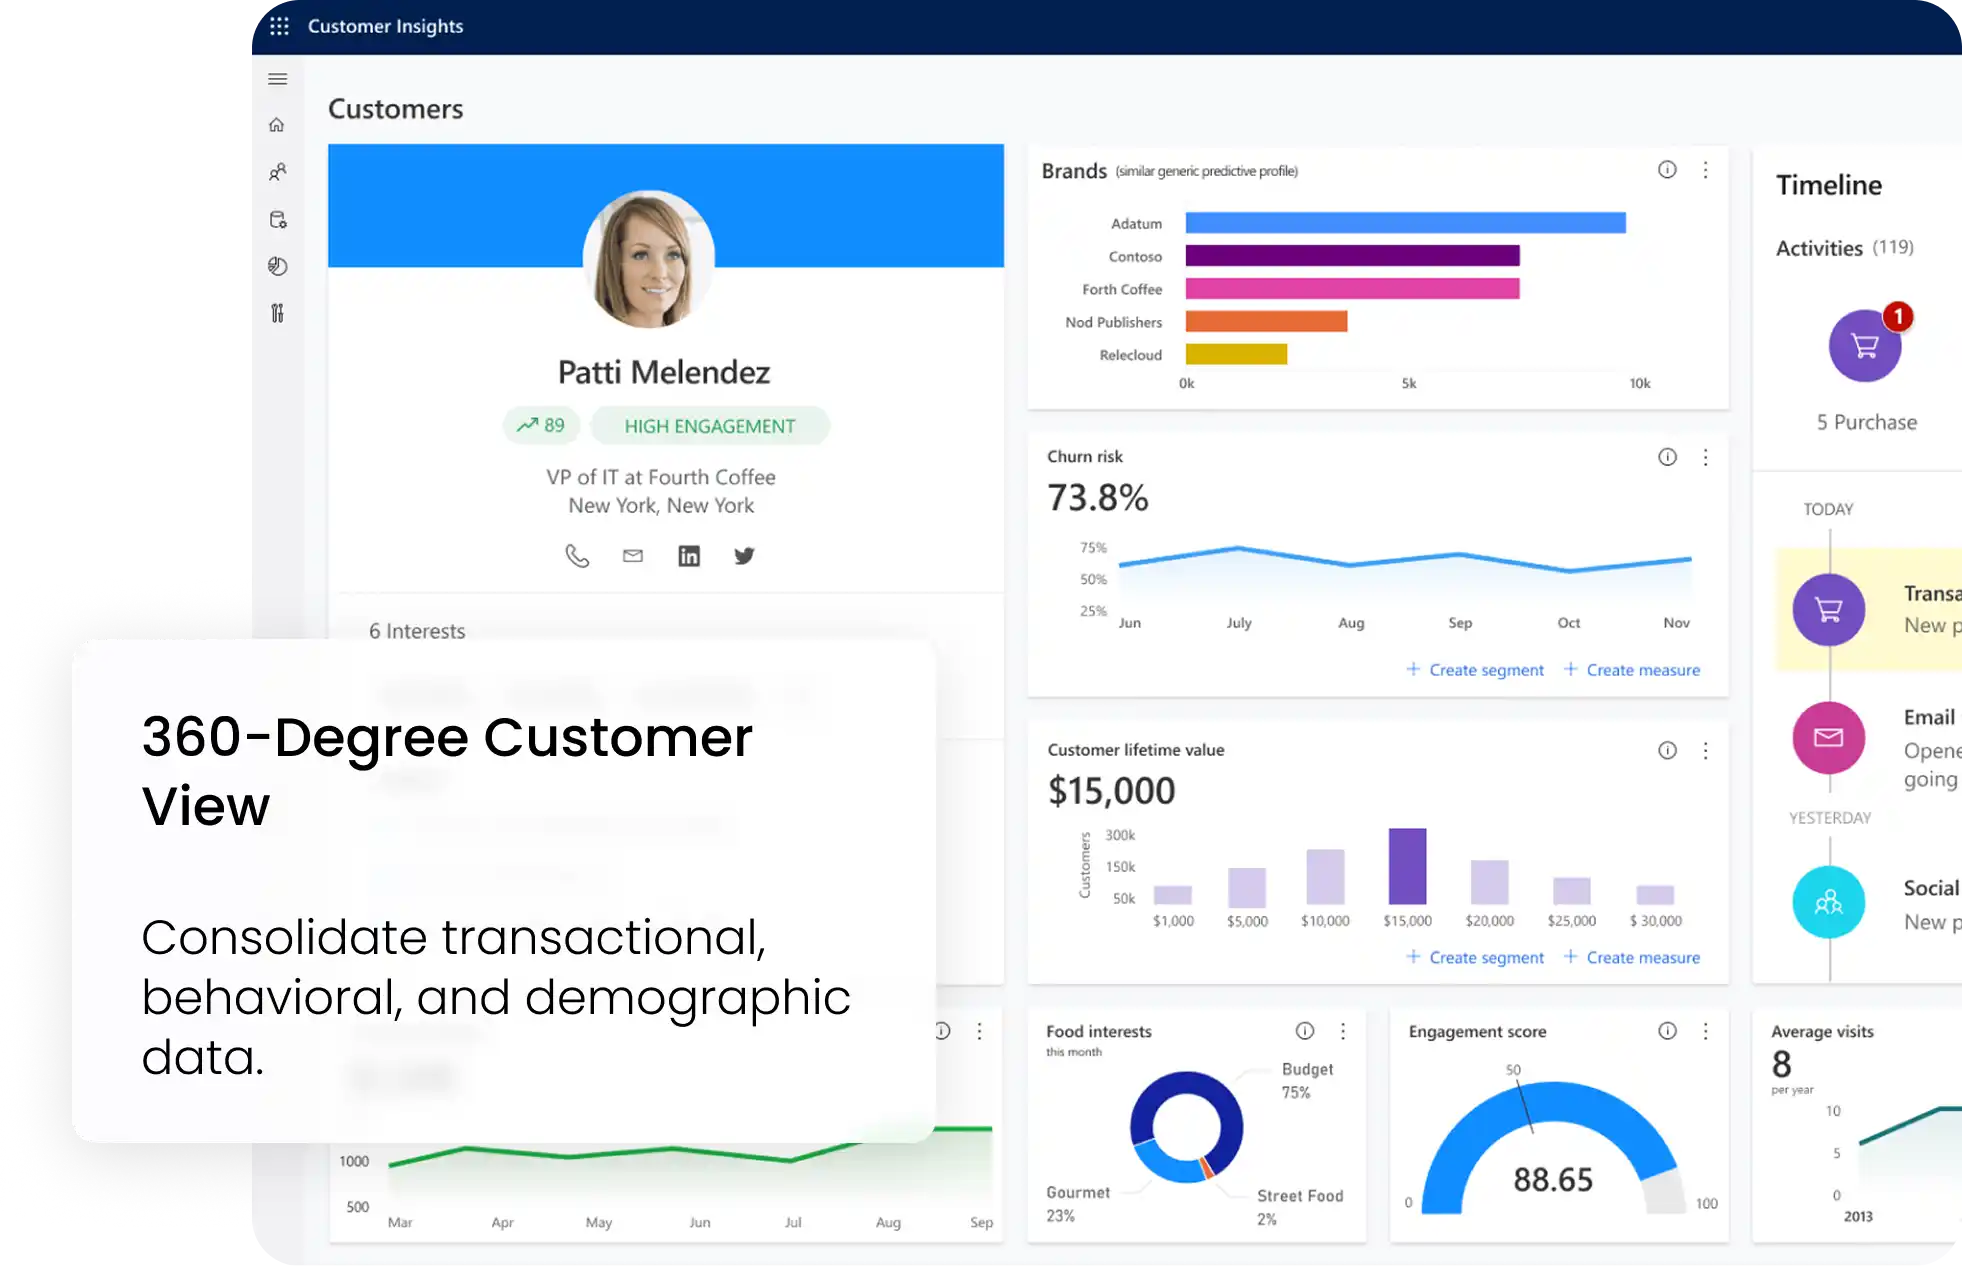Open the Data sources icon in the sidebar

[277, 219]
